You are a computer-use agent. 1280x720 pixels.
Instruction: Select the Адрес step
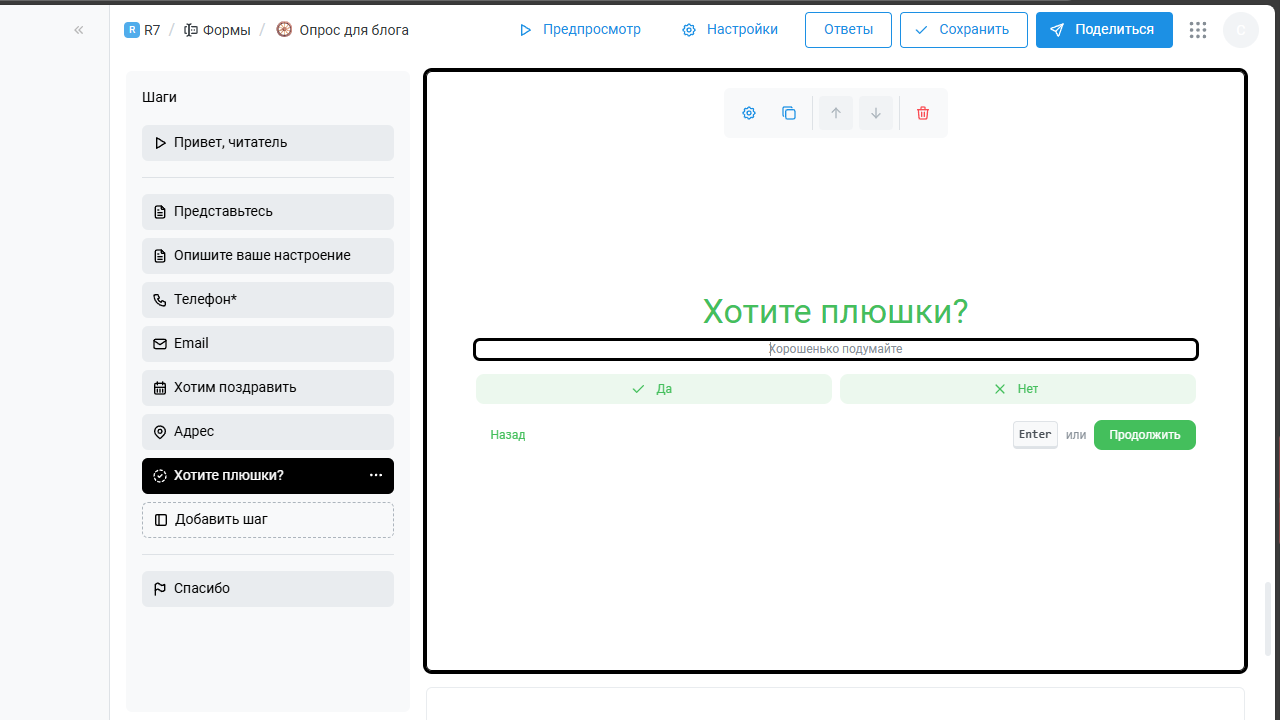pos(268,432)
